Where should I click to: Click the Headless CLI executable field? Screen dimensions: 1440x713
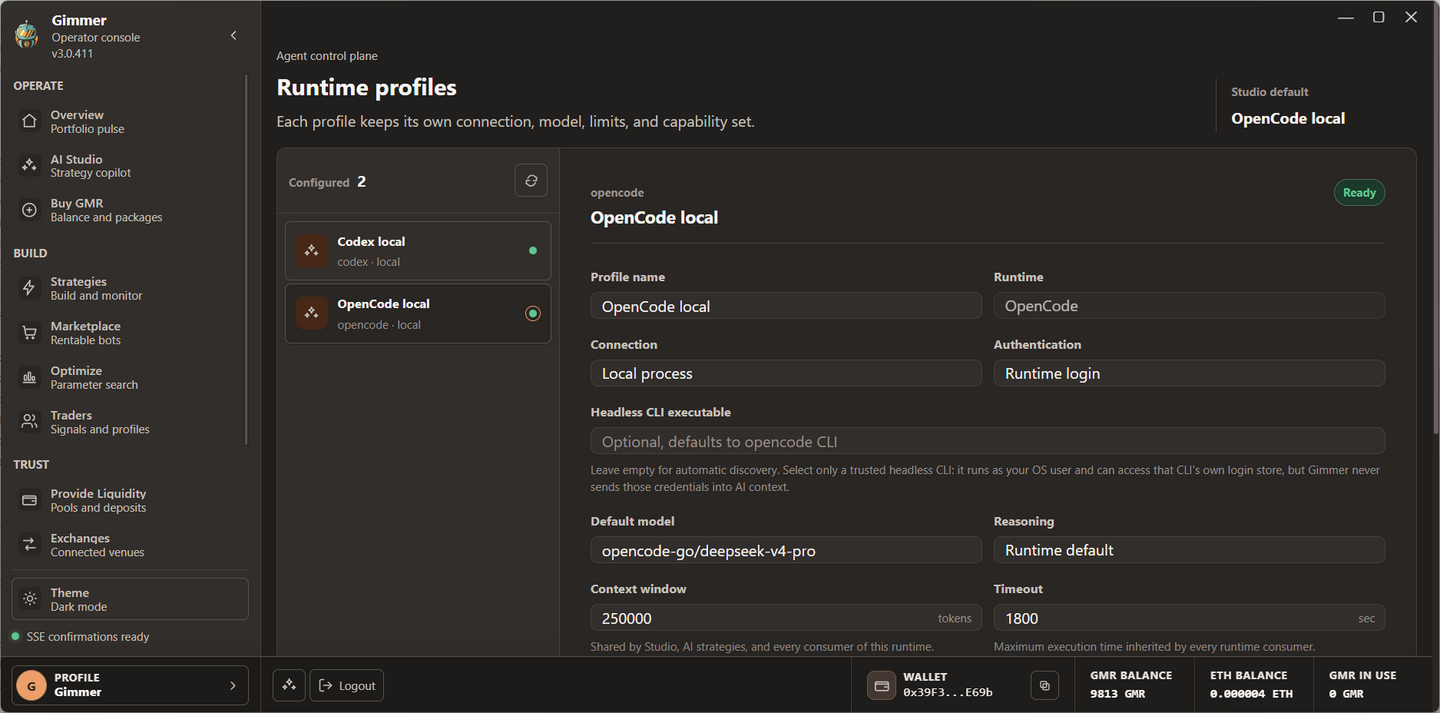tap(988, 441)
